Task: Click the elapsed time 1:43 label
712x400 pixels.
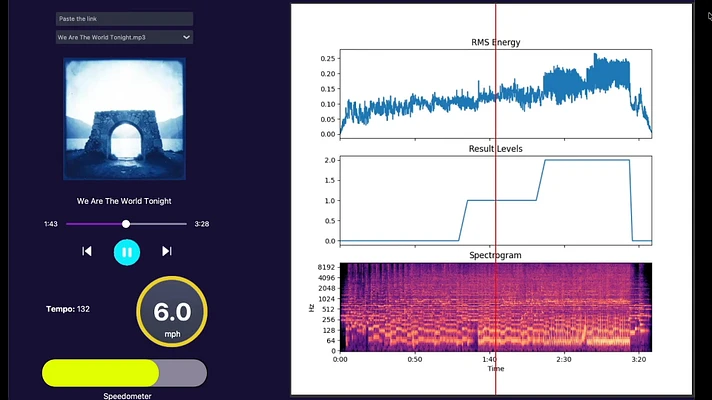Action: click(x=51, y=224)
